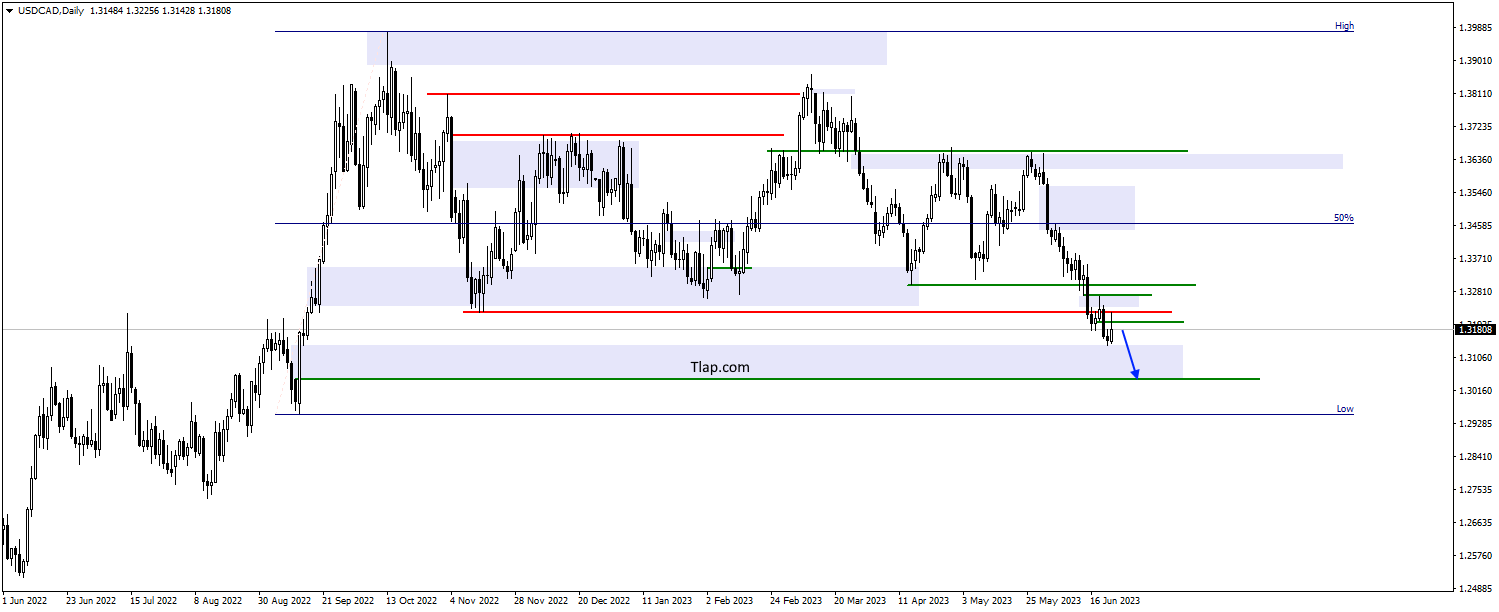The image size is (1499, 612).
Task: Click date label 4 Nov 2022
Action: pos(474,601)
